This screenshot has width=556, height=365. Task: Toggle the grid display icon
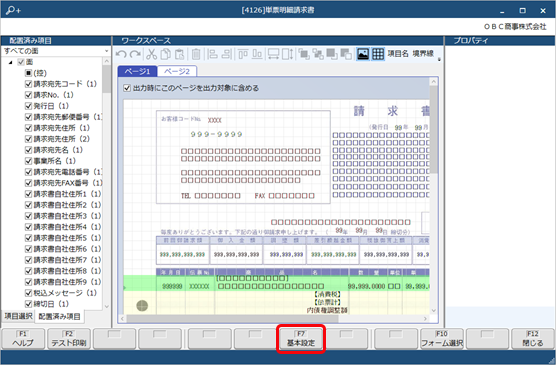pyautogui.click(x=378, y=54)
